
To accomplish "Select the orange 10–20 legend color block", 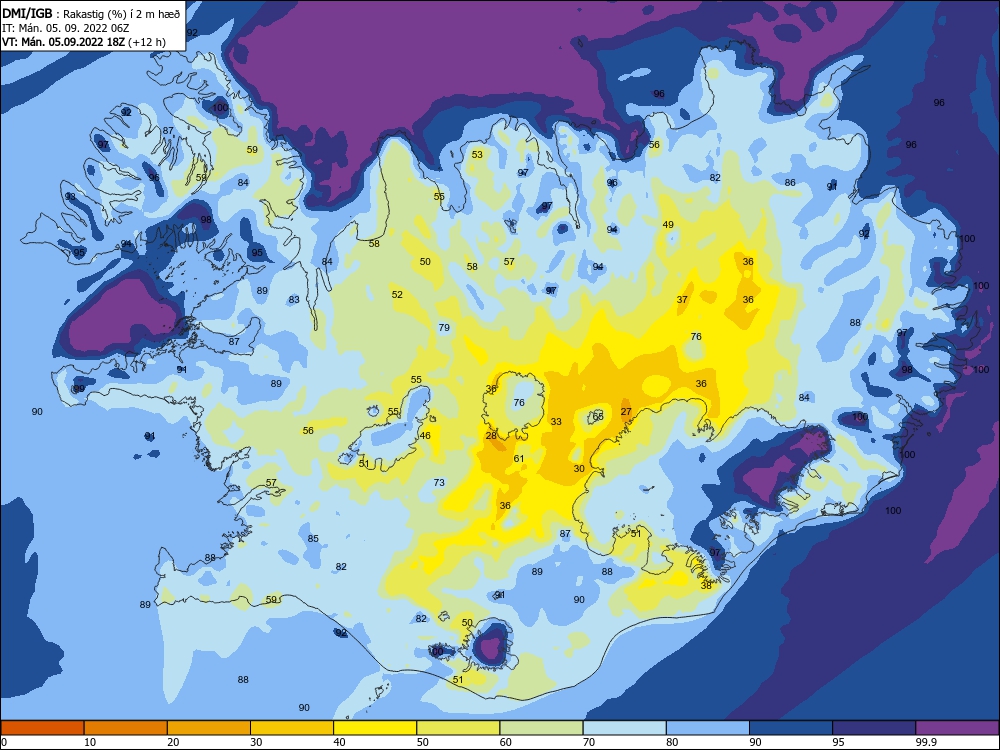I will click(126, 728).
